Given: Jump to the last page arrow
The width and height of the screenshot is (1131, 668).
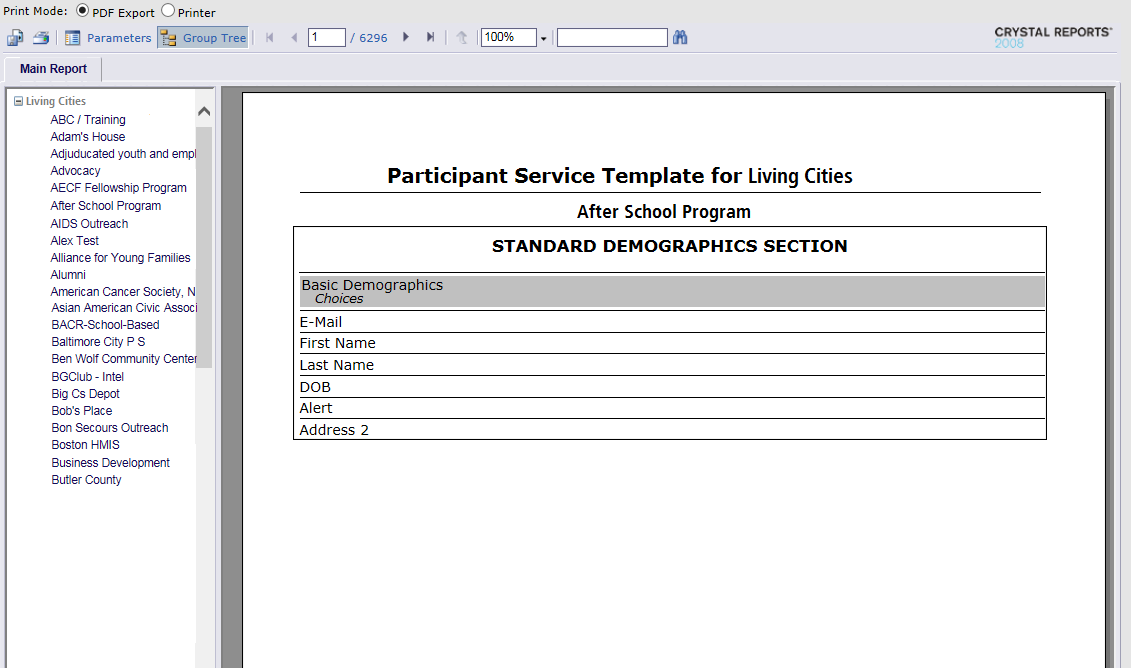Looking at the screenshot, I should (430, 38).
